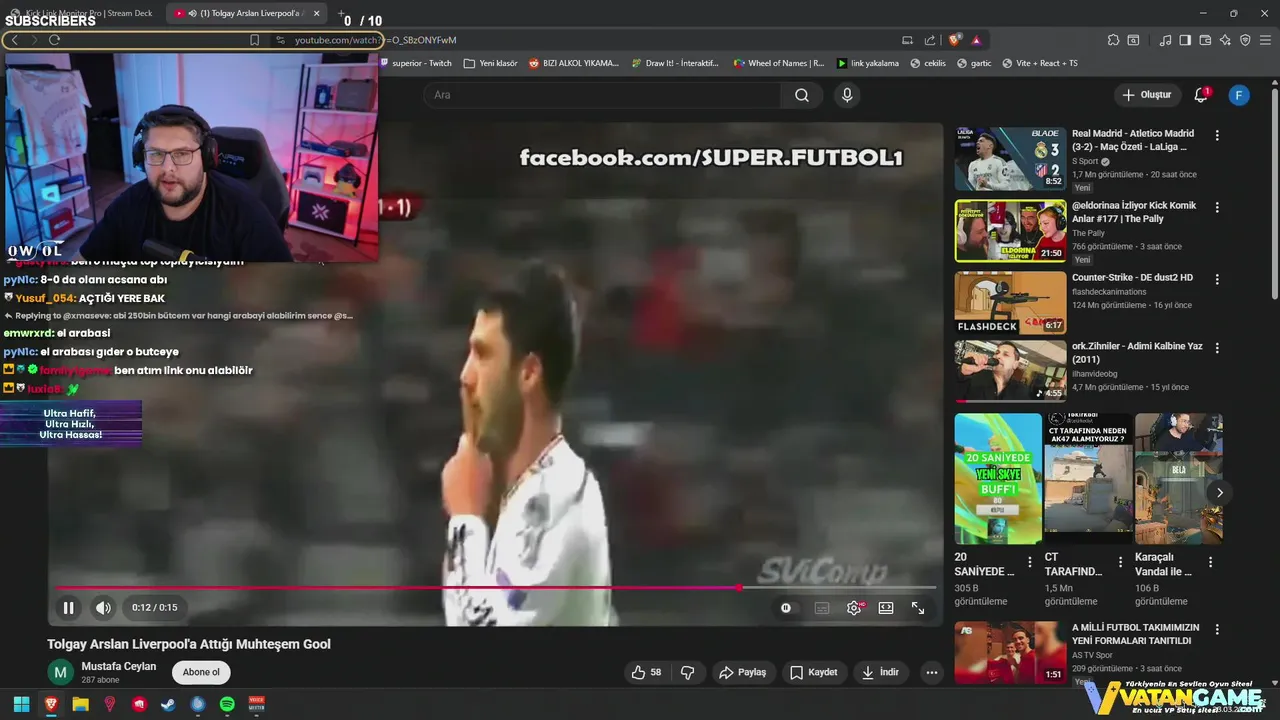Open Real Madrid - Atletico Madrid thumbnail
This screenshot has height=720, width=1280.
pos(1010,158)
